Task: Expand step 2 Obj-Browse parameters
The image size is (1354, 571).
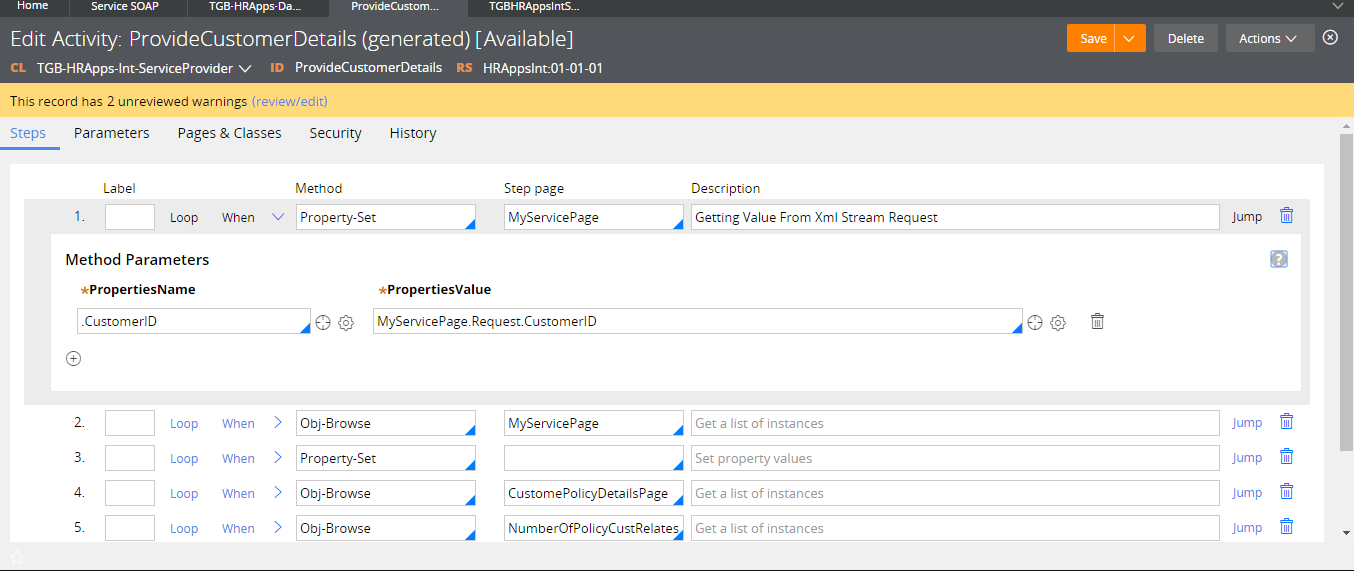Action: click(x=278, y=423)
